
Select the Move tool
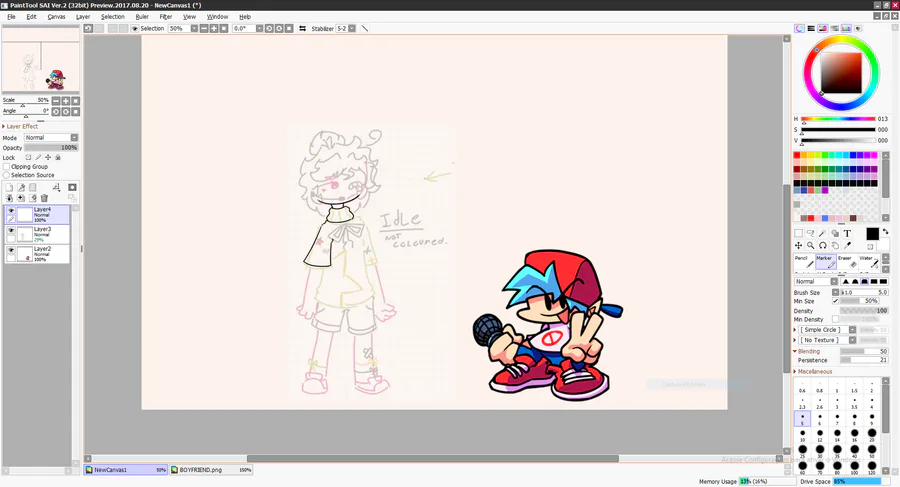798,245
